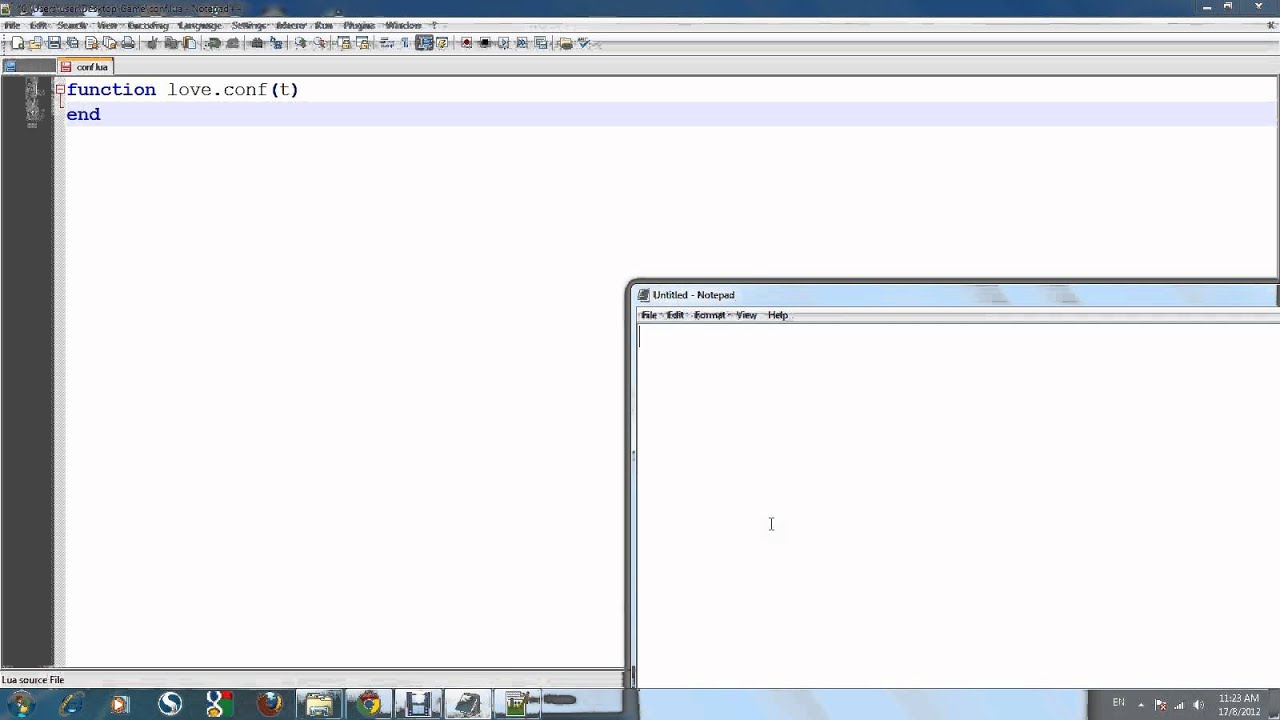Open Windows Explorer folder from the taskbar
This screenshot has width=1280, height=720.
point(320,704)
